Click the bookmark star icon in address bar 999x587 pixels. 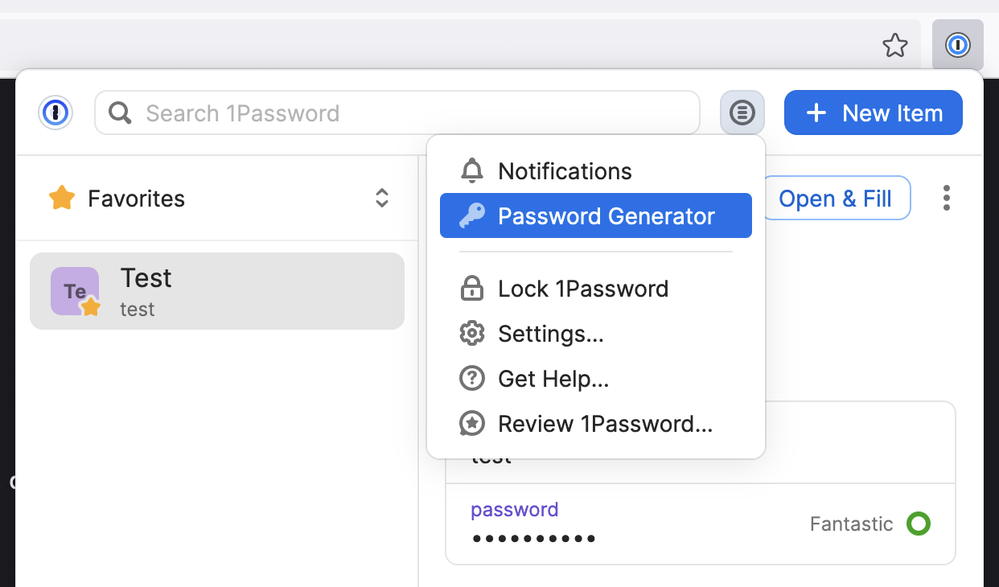pyautogui.click(x=895, y=45)
